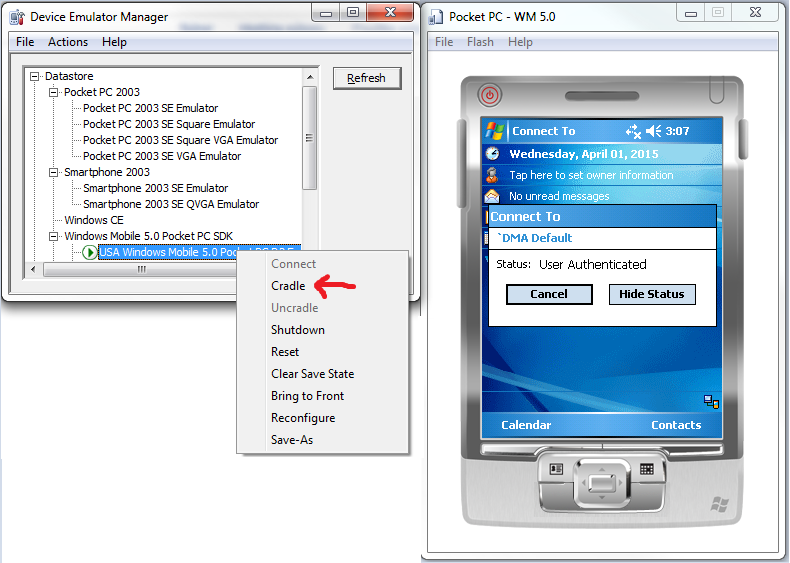Collapse the Pocket PC 2003 node
The image size is (790, 563).
click(x=53, y=92)
